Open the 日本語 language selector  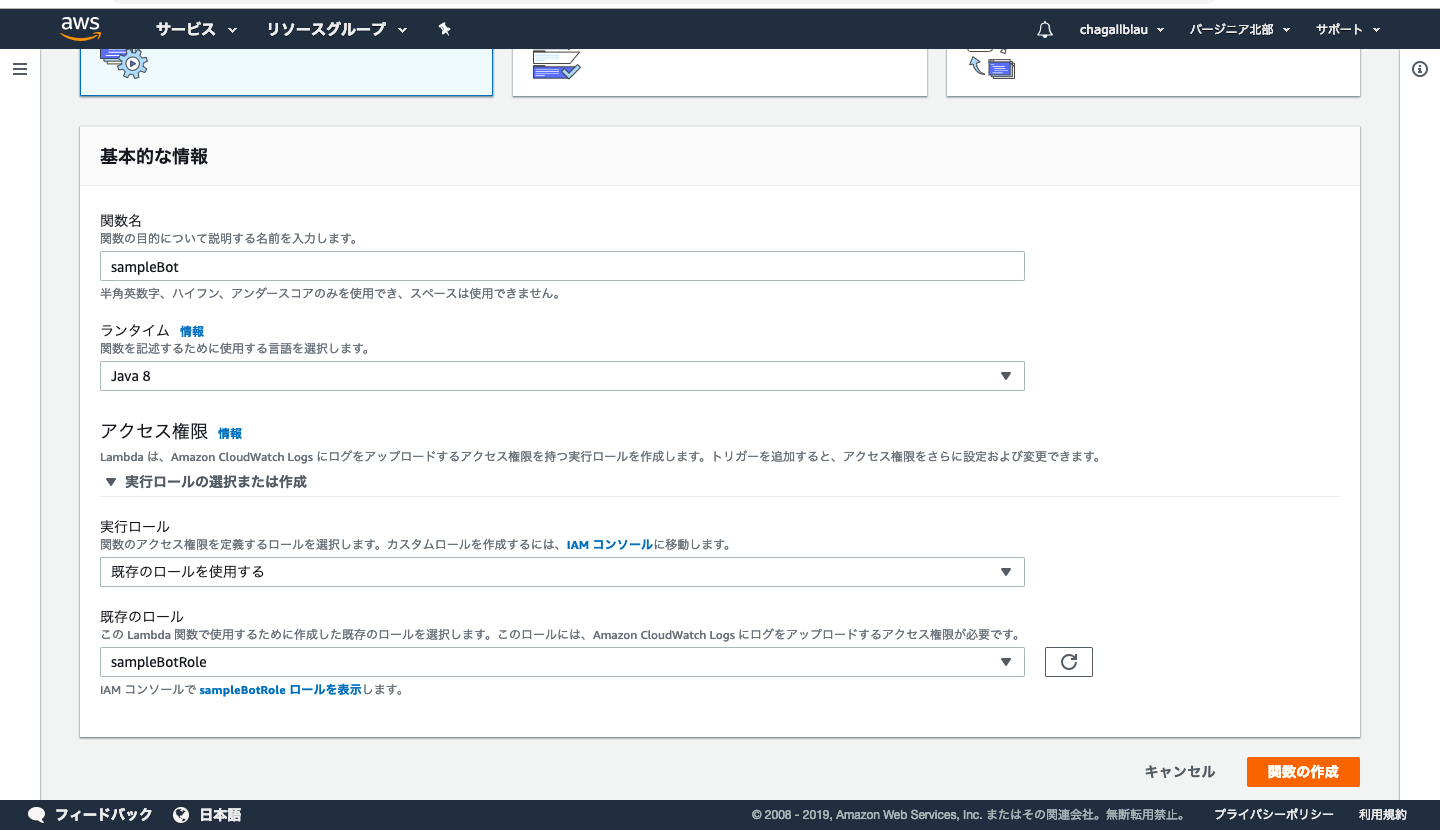point(207,815)
